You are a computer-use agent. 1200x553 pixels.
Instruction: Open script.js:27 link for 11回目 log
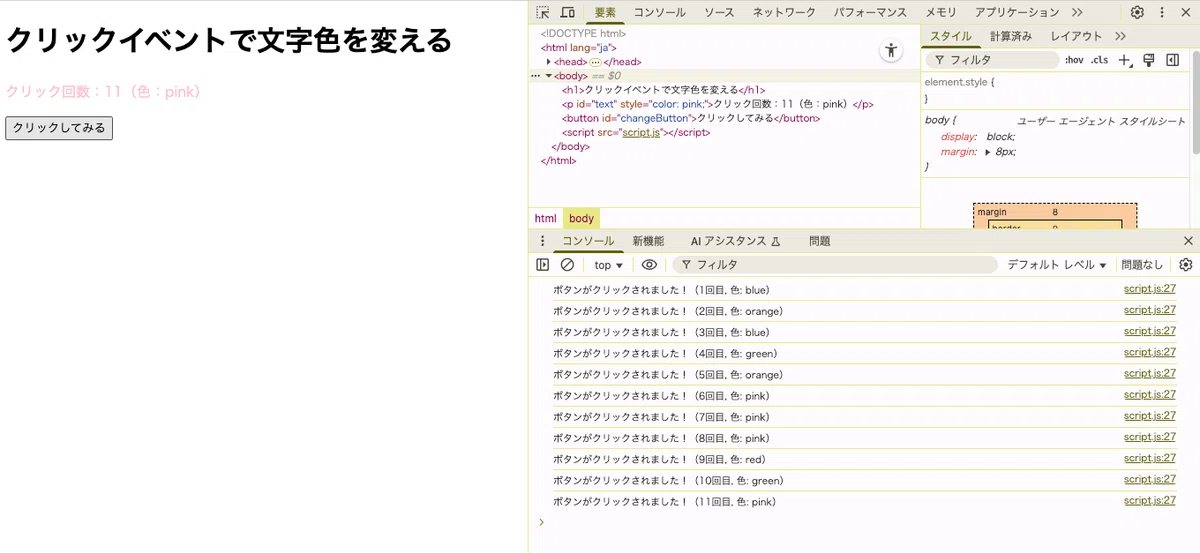(1149, 501)
